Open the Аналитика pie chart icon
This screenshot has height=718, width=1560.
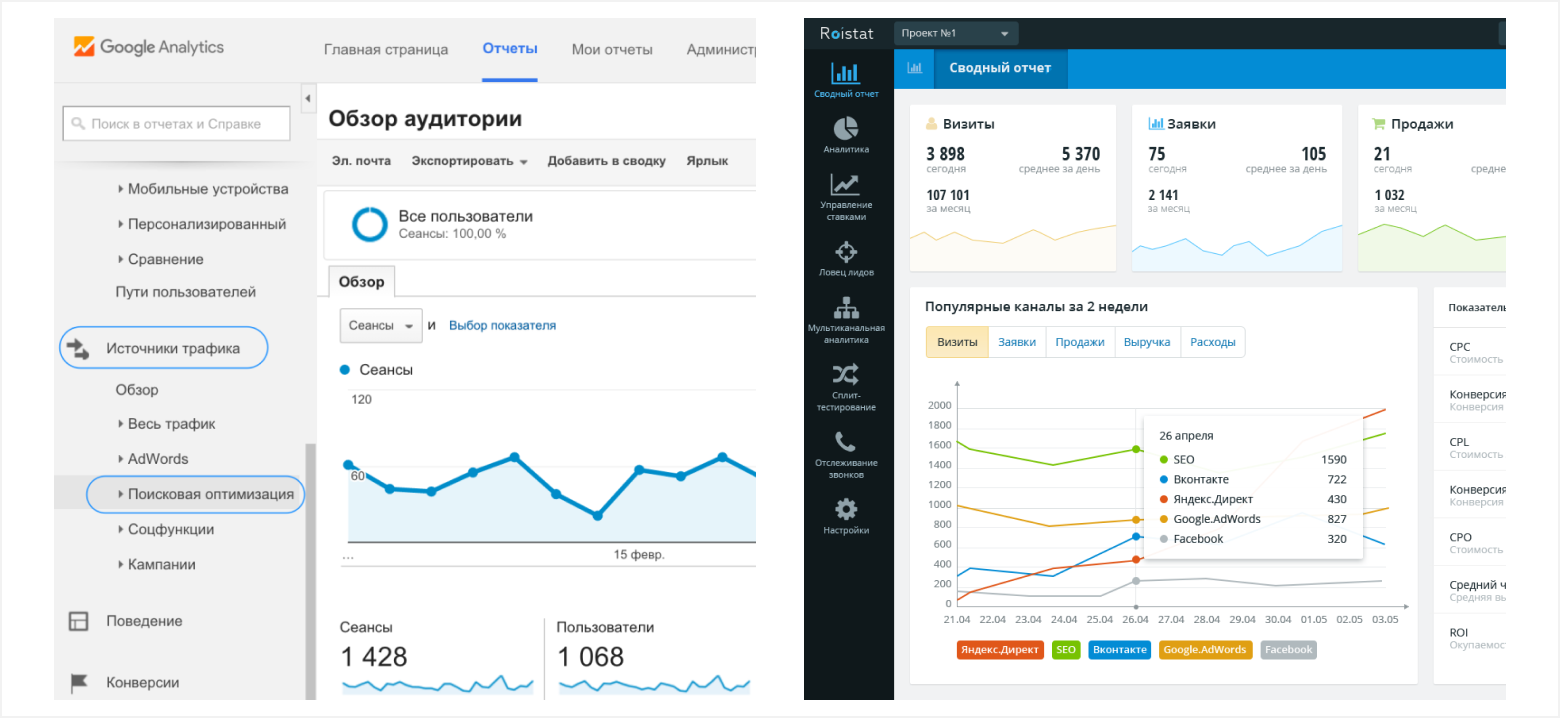tap(846, 129)
